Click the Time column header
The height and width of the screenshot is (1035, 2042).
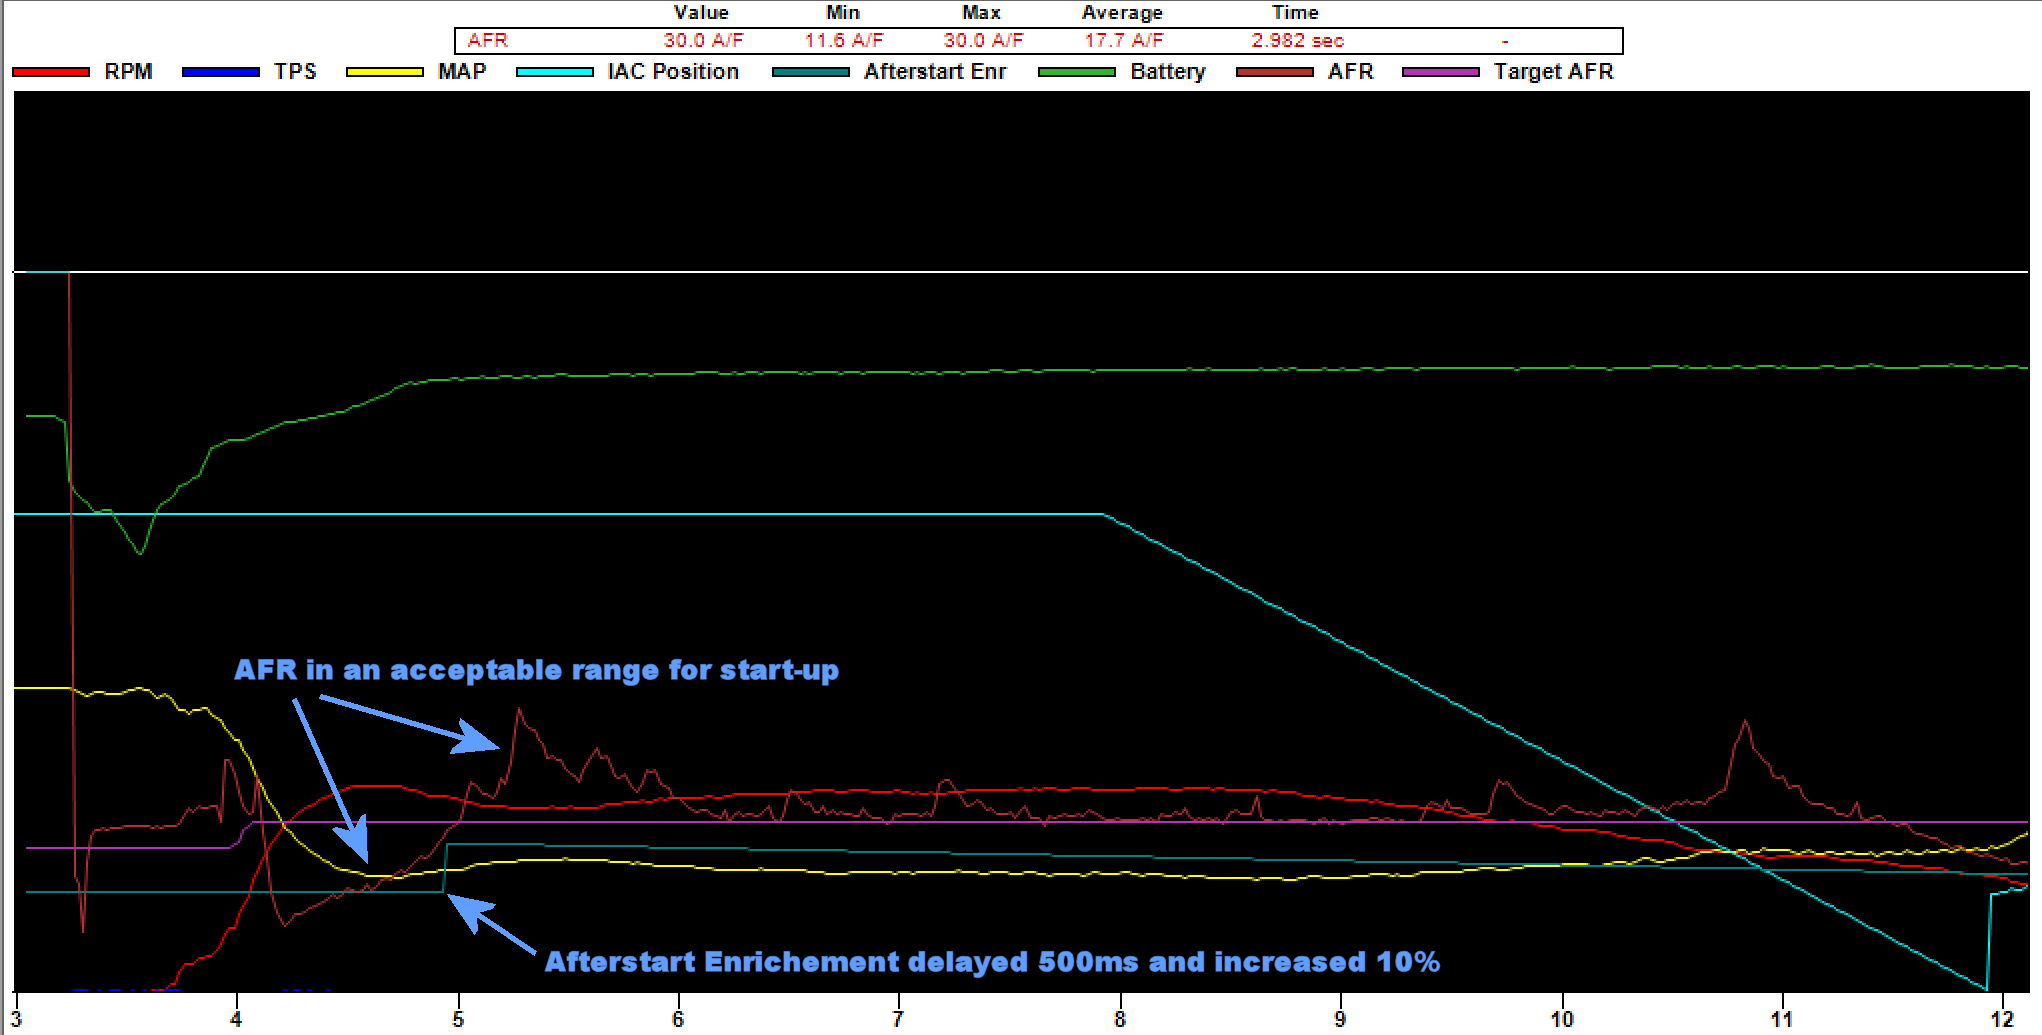1295,13
